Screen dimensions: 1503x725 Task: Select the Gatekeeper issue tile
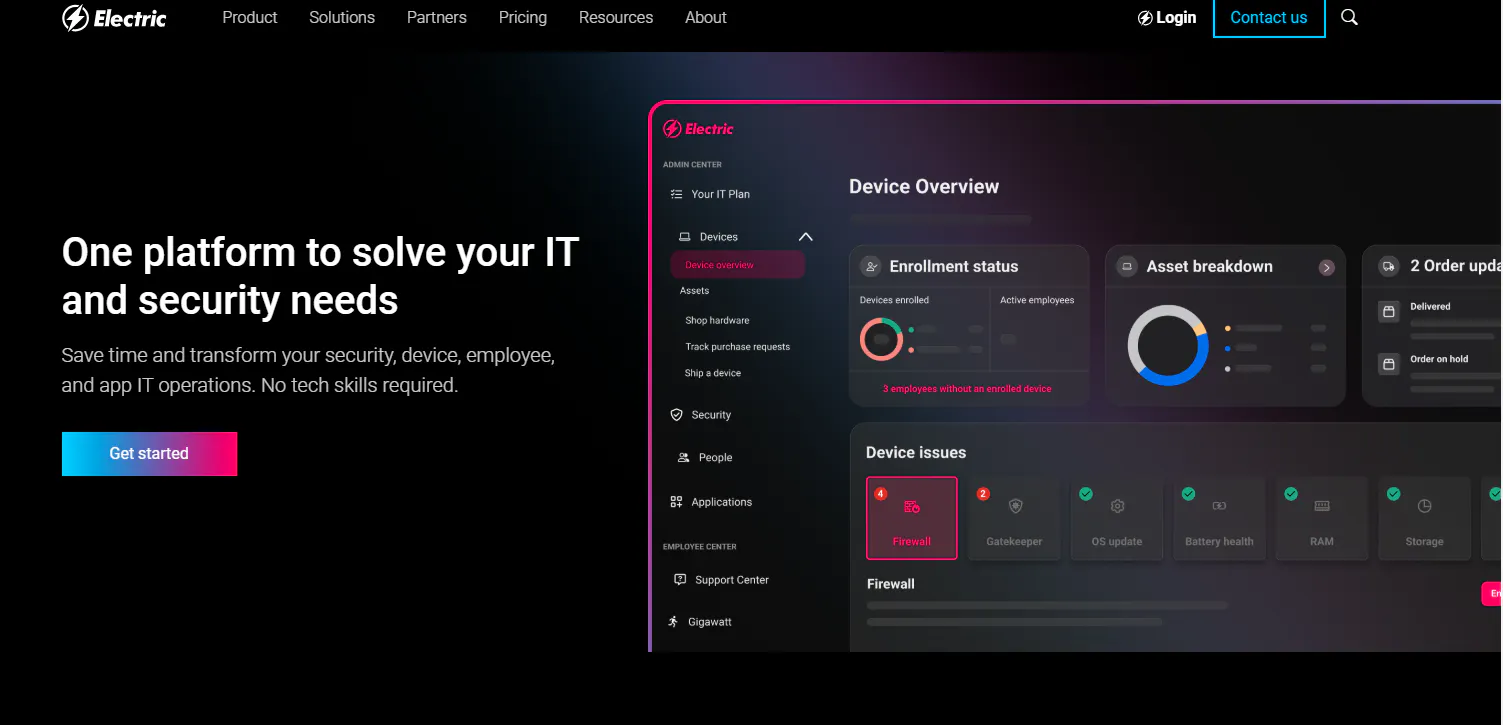point(1014,518)
